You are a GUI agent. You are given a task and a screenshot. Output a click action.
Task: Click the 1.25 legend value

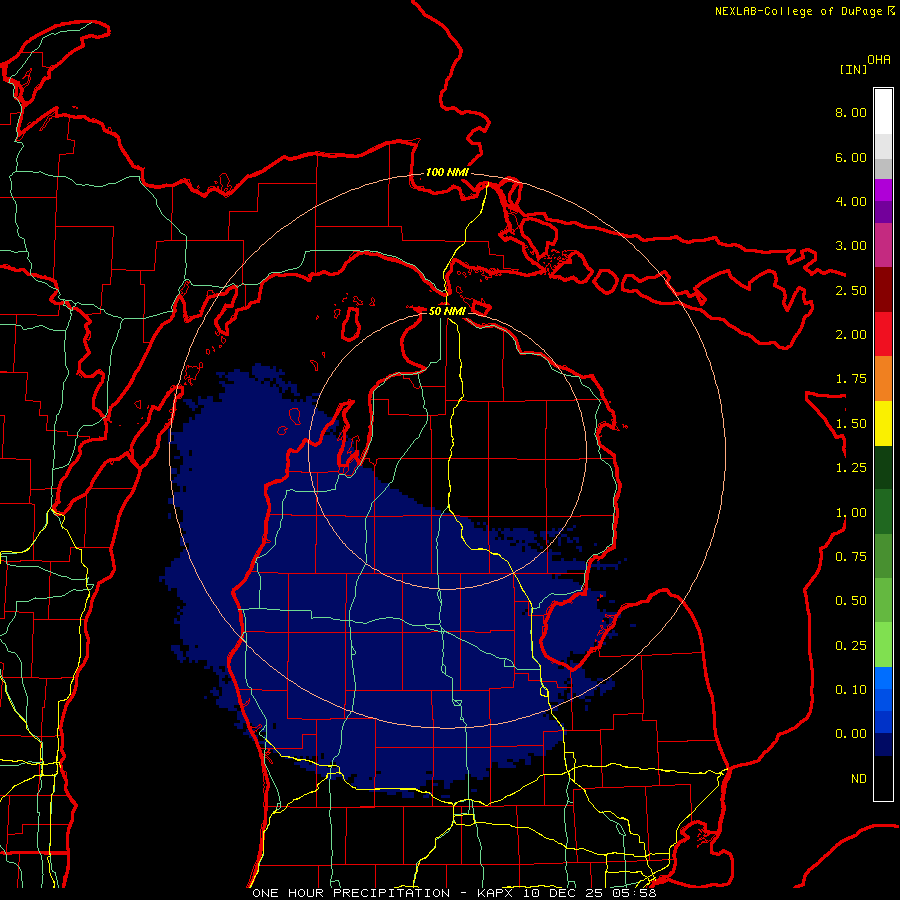(851, 468)
